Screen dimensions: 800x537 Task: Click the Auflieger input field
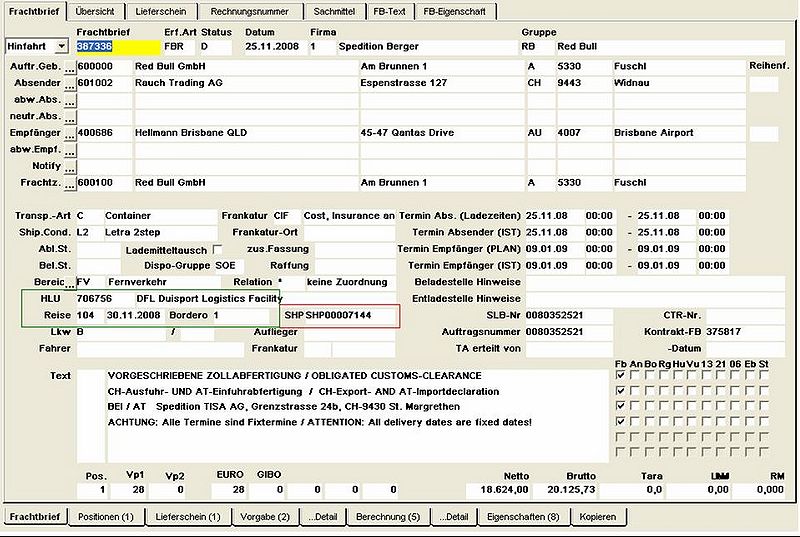(x=349, y=332)
